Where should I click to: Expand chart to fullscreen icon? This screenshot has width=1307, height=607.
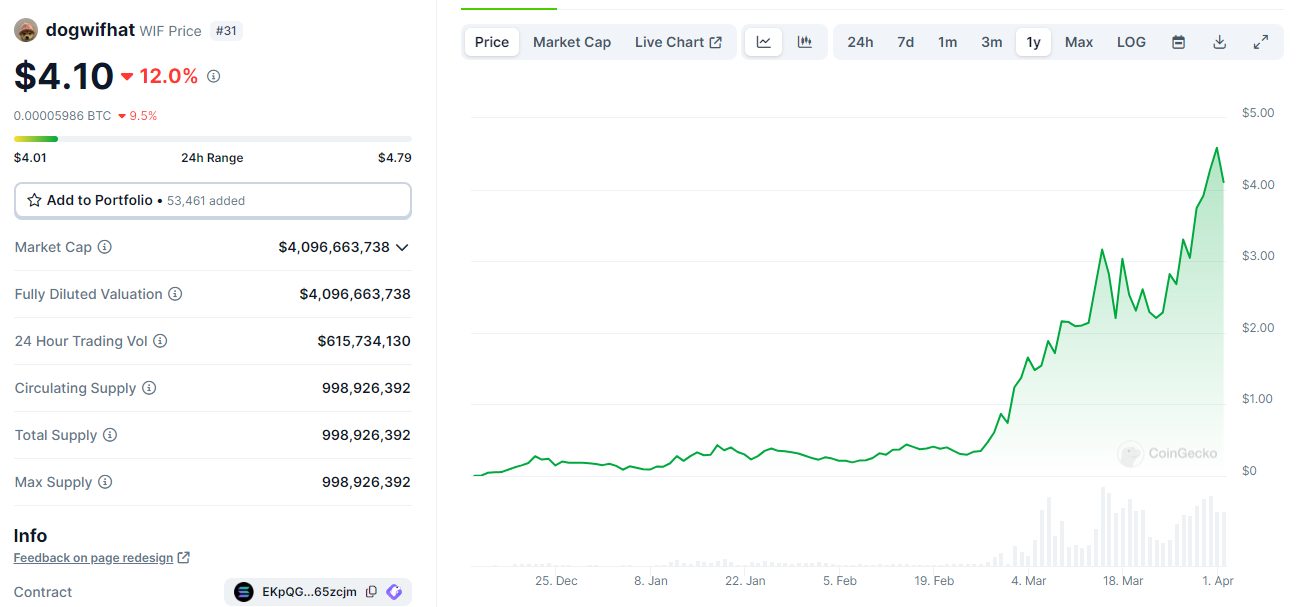pyautogui.click(x=1261, y=42)
